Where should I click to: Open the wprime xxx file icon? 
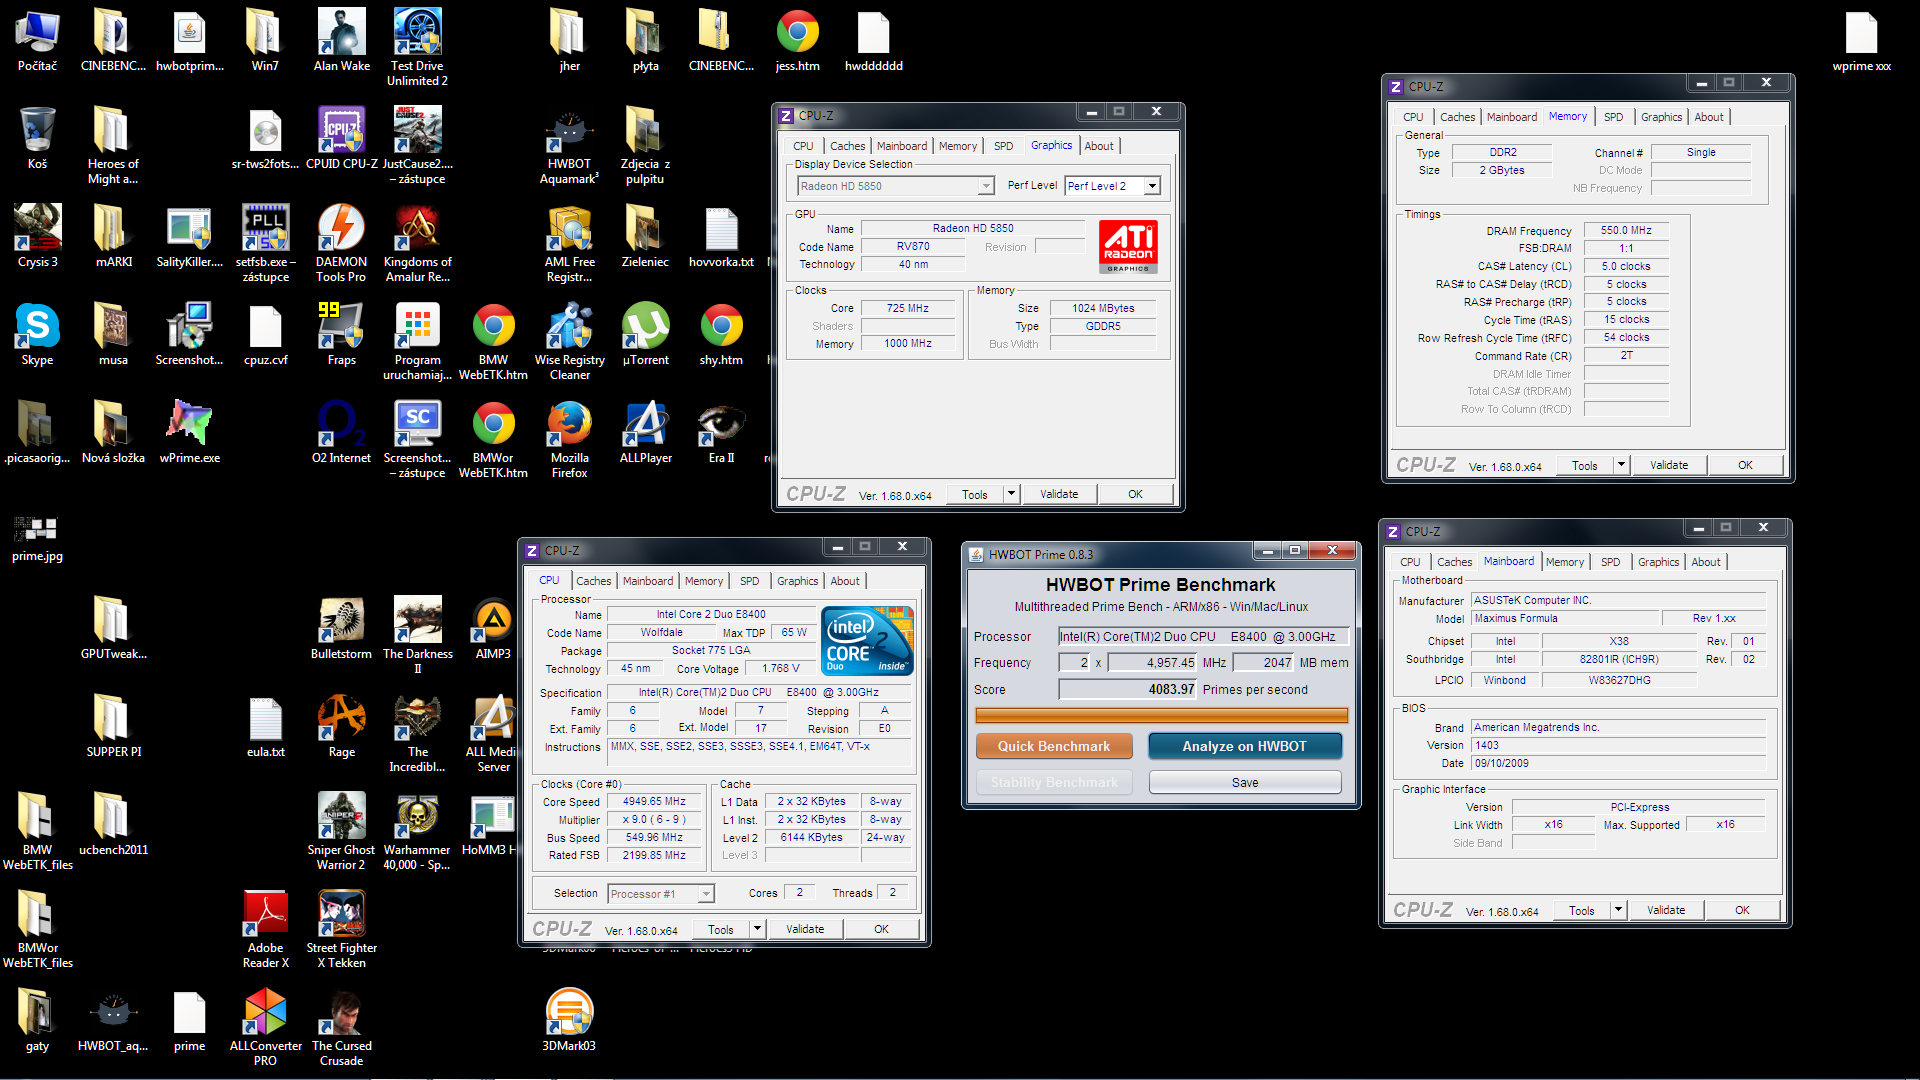[x=1861, y=40]
